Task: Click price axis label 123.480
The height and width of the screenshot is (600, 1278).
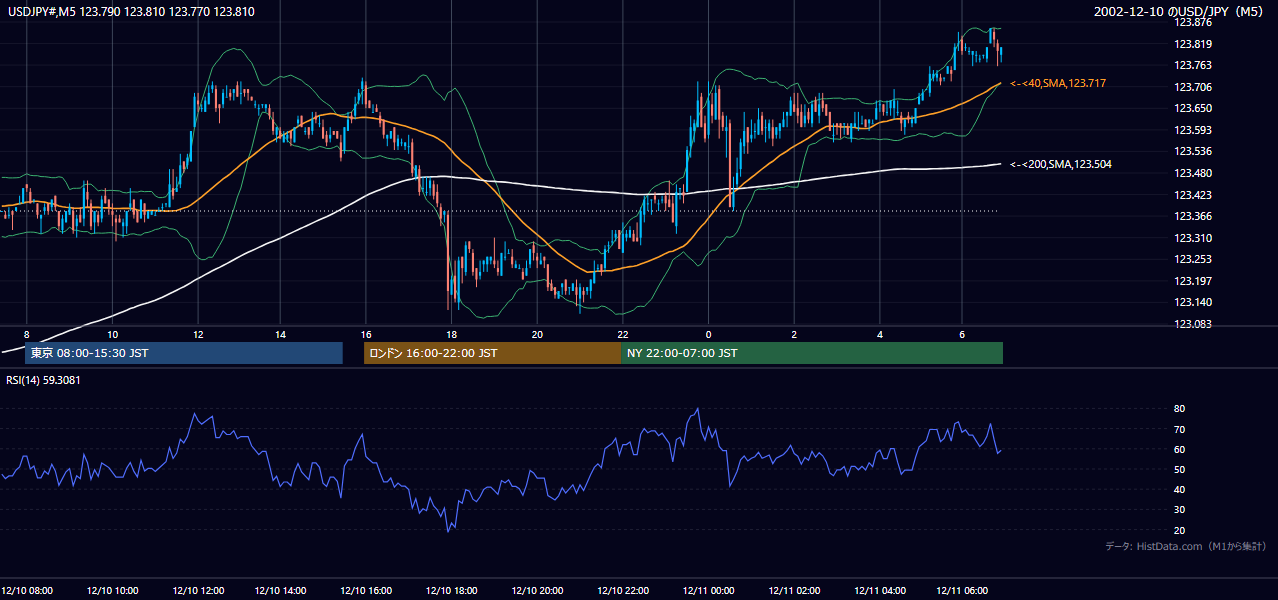Action: point(1192,173)
